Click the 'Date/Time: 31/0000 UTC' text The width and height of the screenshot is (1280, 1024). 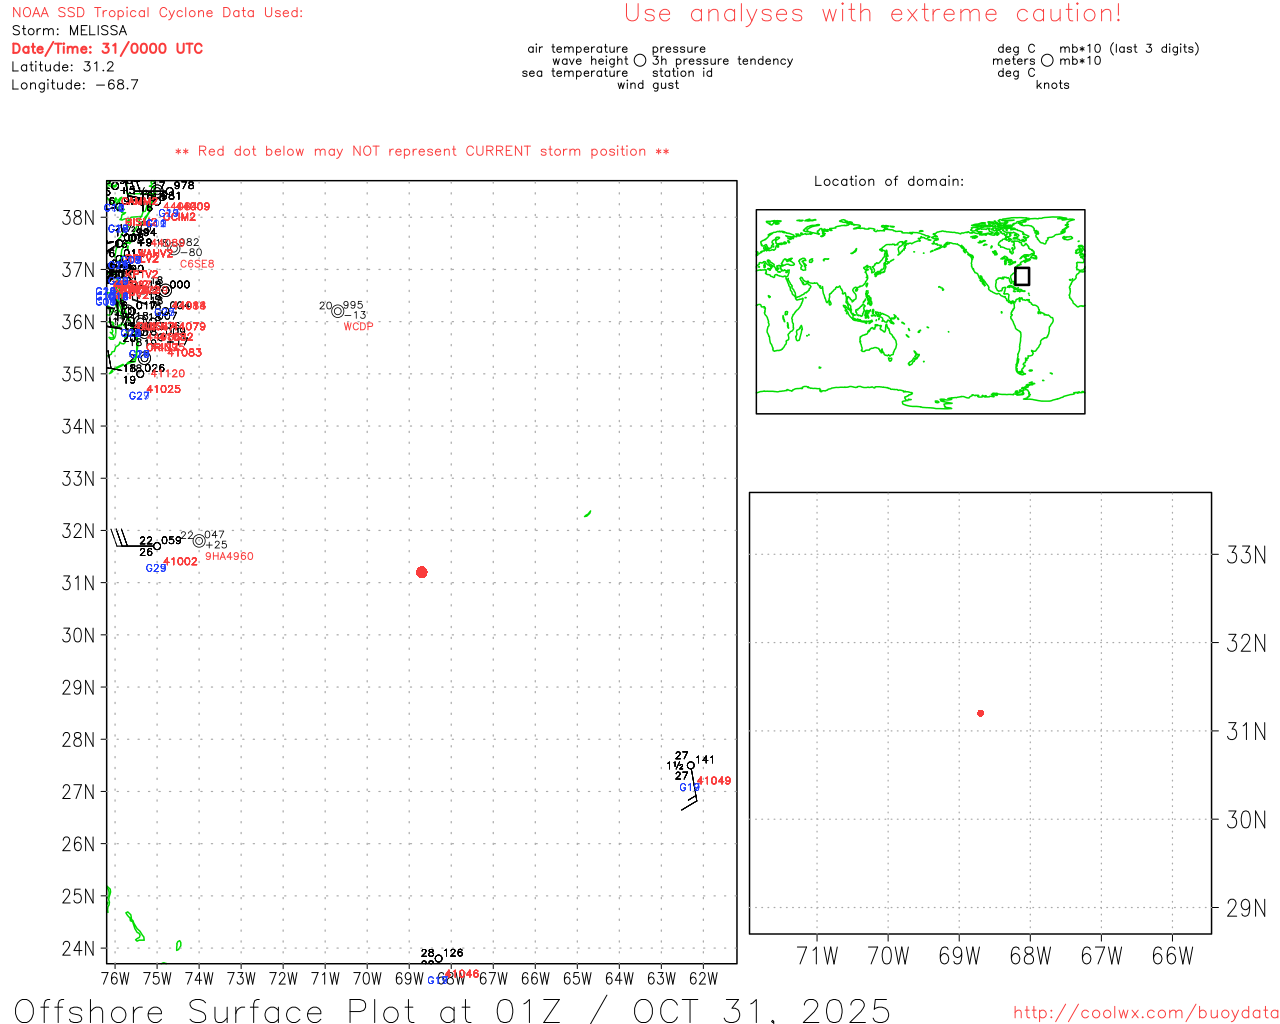click(x=107, y=49)
